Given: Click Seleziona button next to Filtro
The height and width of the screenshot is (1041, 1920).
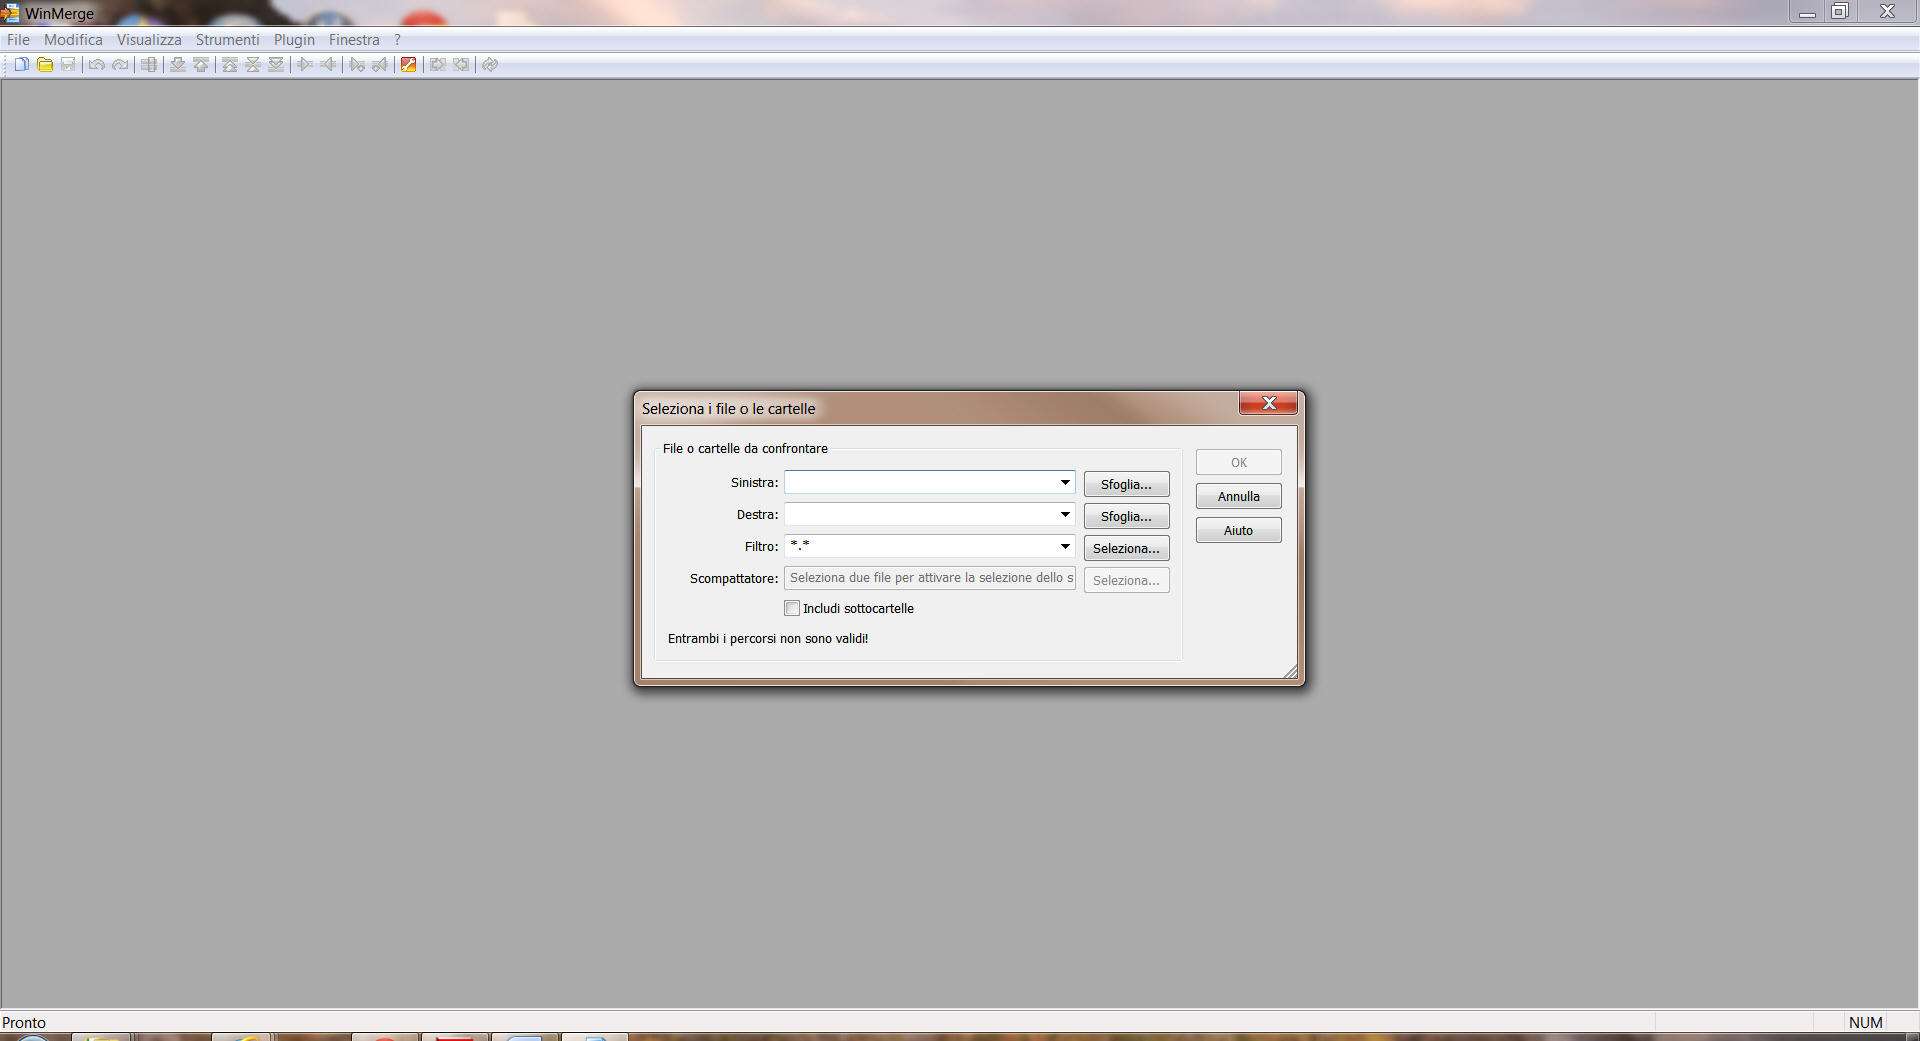Looking at the screenshot, I should coord(1126,548).
